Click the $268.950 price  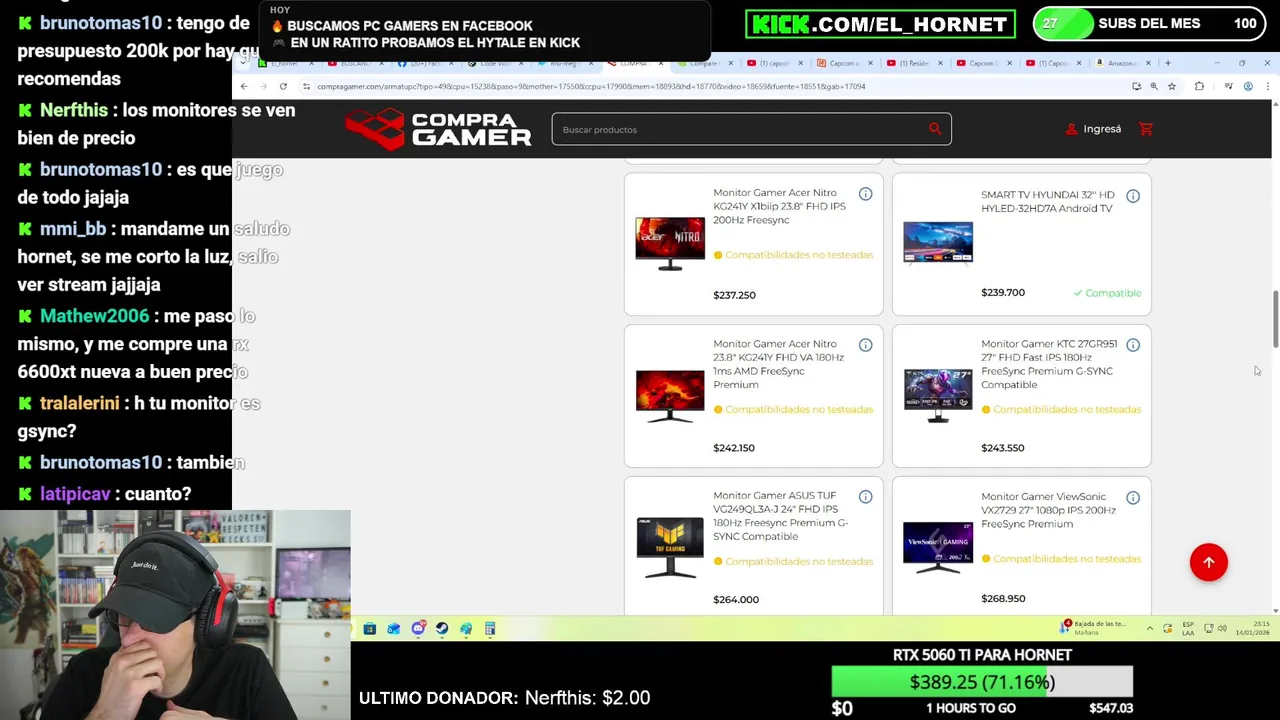(x=1003, y=598)
